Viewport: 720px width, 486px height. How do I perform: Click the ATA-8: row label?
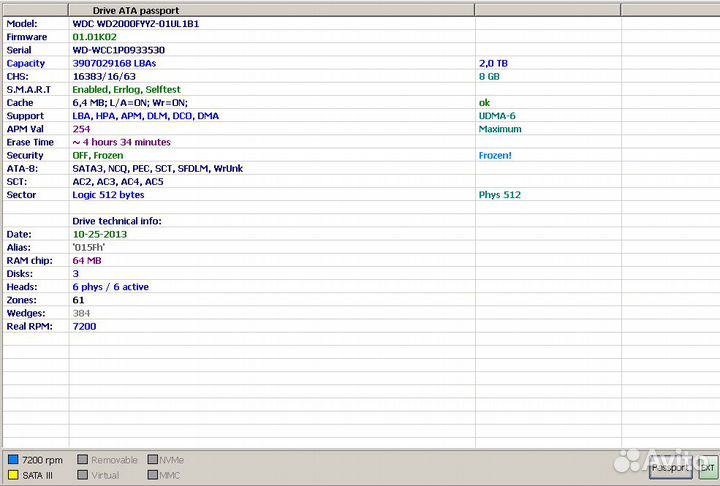(x=22, y=169)
